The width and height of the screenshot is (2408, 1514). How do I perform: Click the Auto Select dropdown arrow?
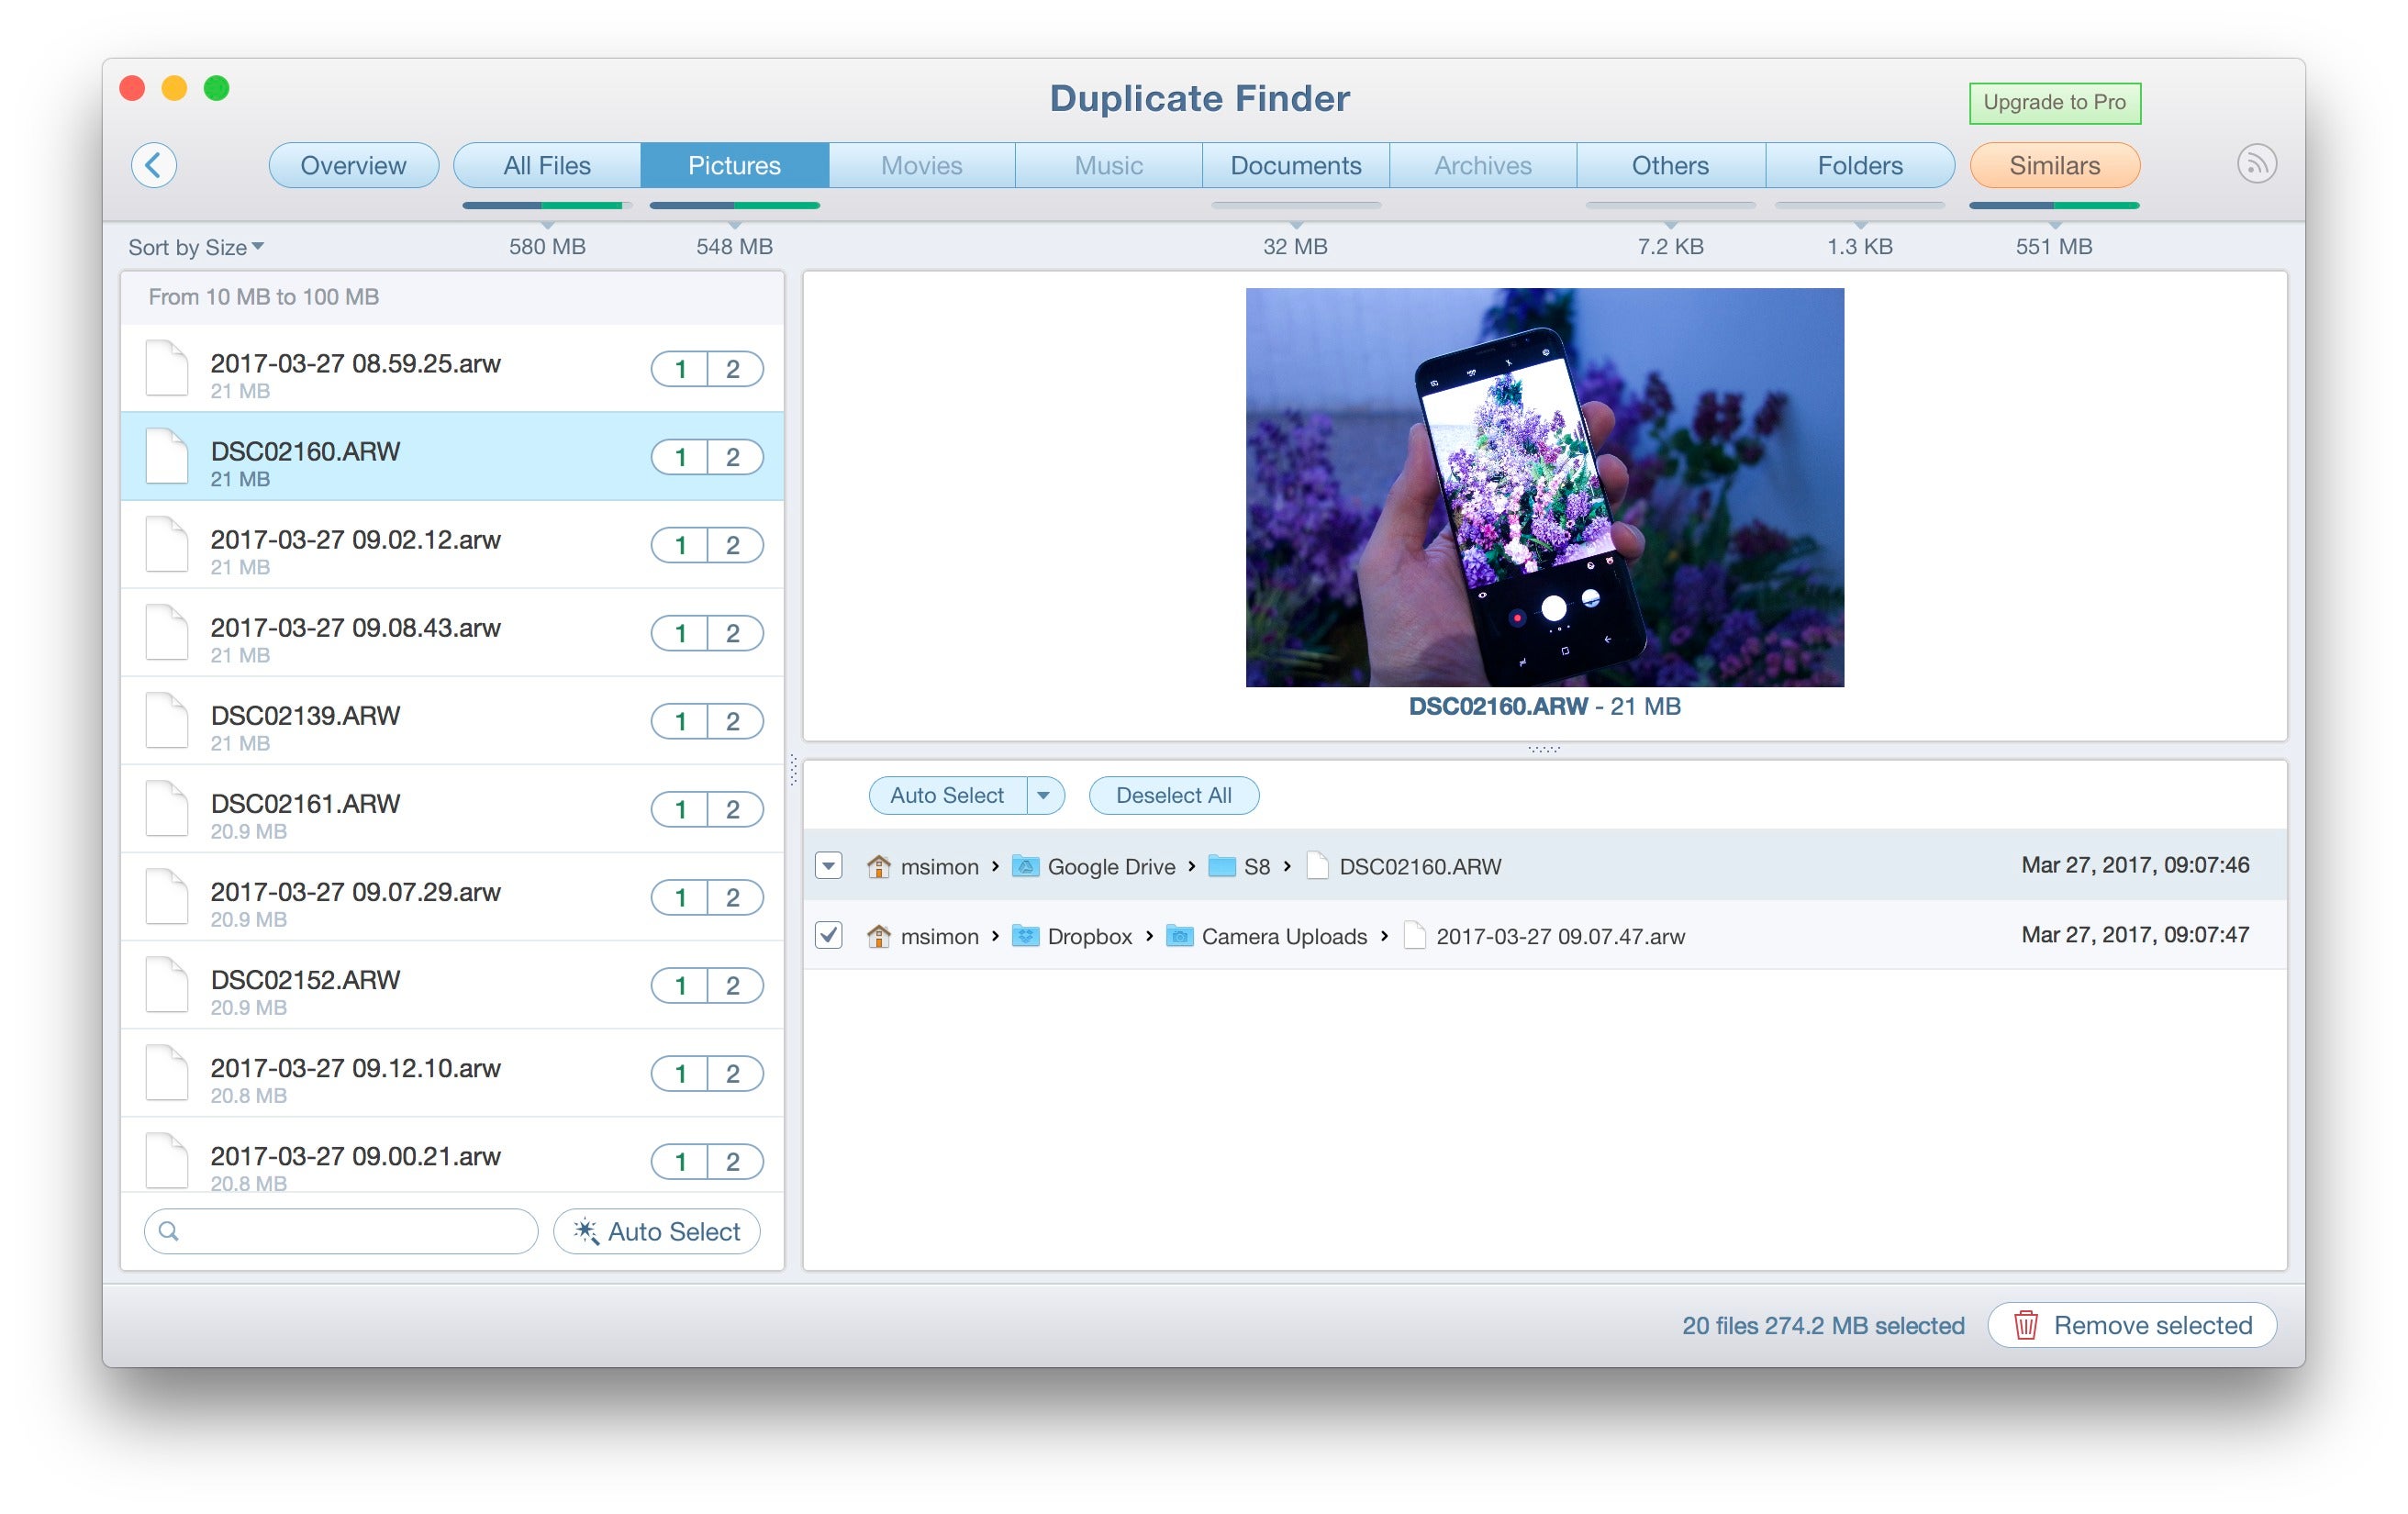tap(1046, 797)
